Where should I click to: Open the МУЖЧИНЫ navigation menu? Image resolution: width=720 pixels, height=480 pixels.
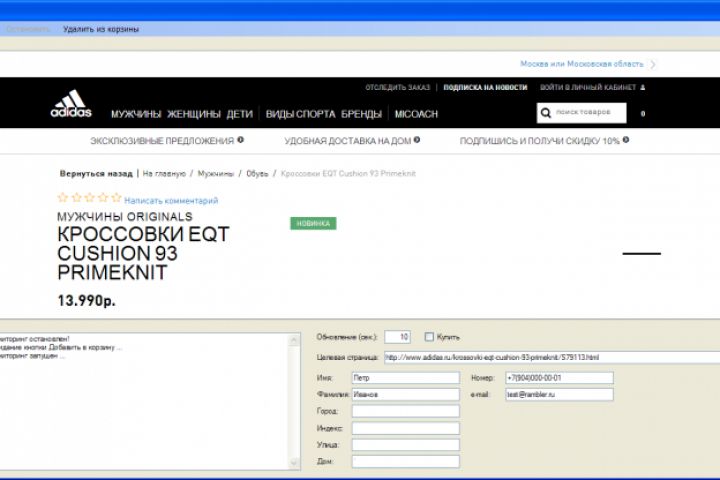pos(136,114)
